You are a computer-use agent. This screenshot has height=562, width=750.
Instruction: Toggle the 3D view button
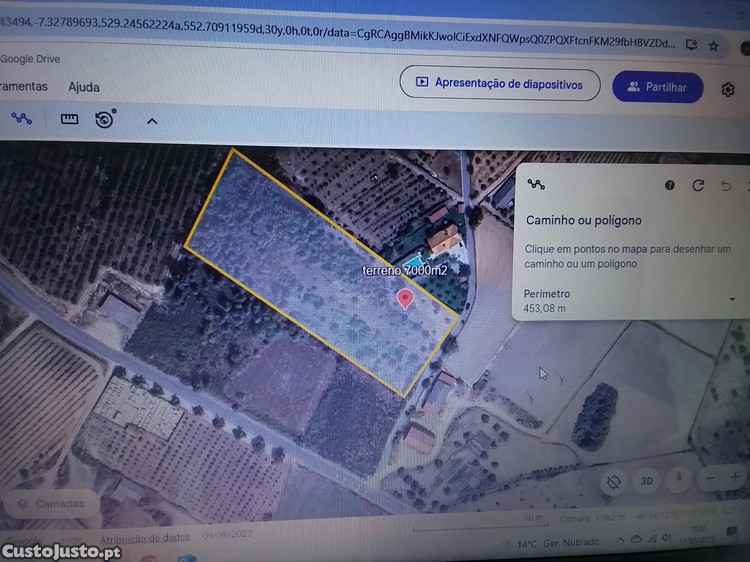[x=647, y=481]
